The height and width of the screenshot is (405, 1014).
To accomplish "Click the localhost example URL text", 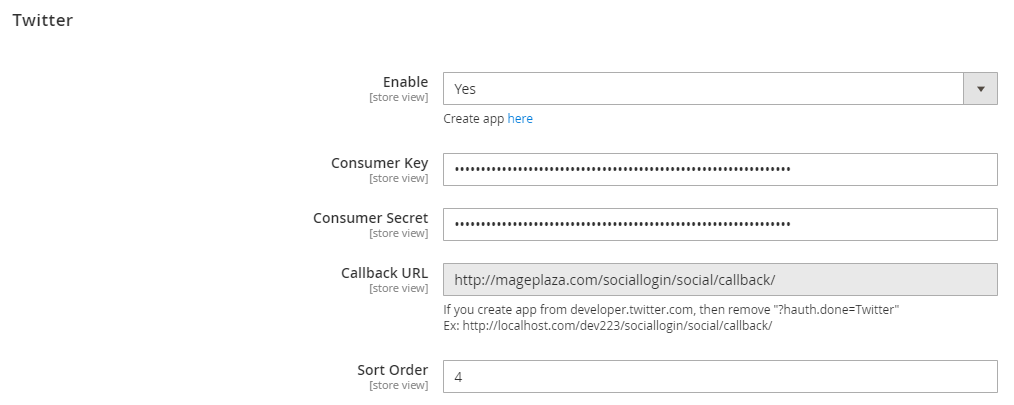I will (607, 326).
